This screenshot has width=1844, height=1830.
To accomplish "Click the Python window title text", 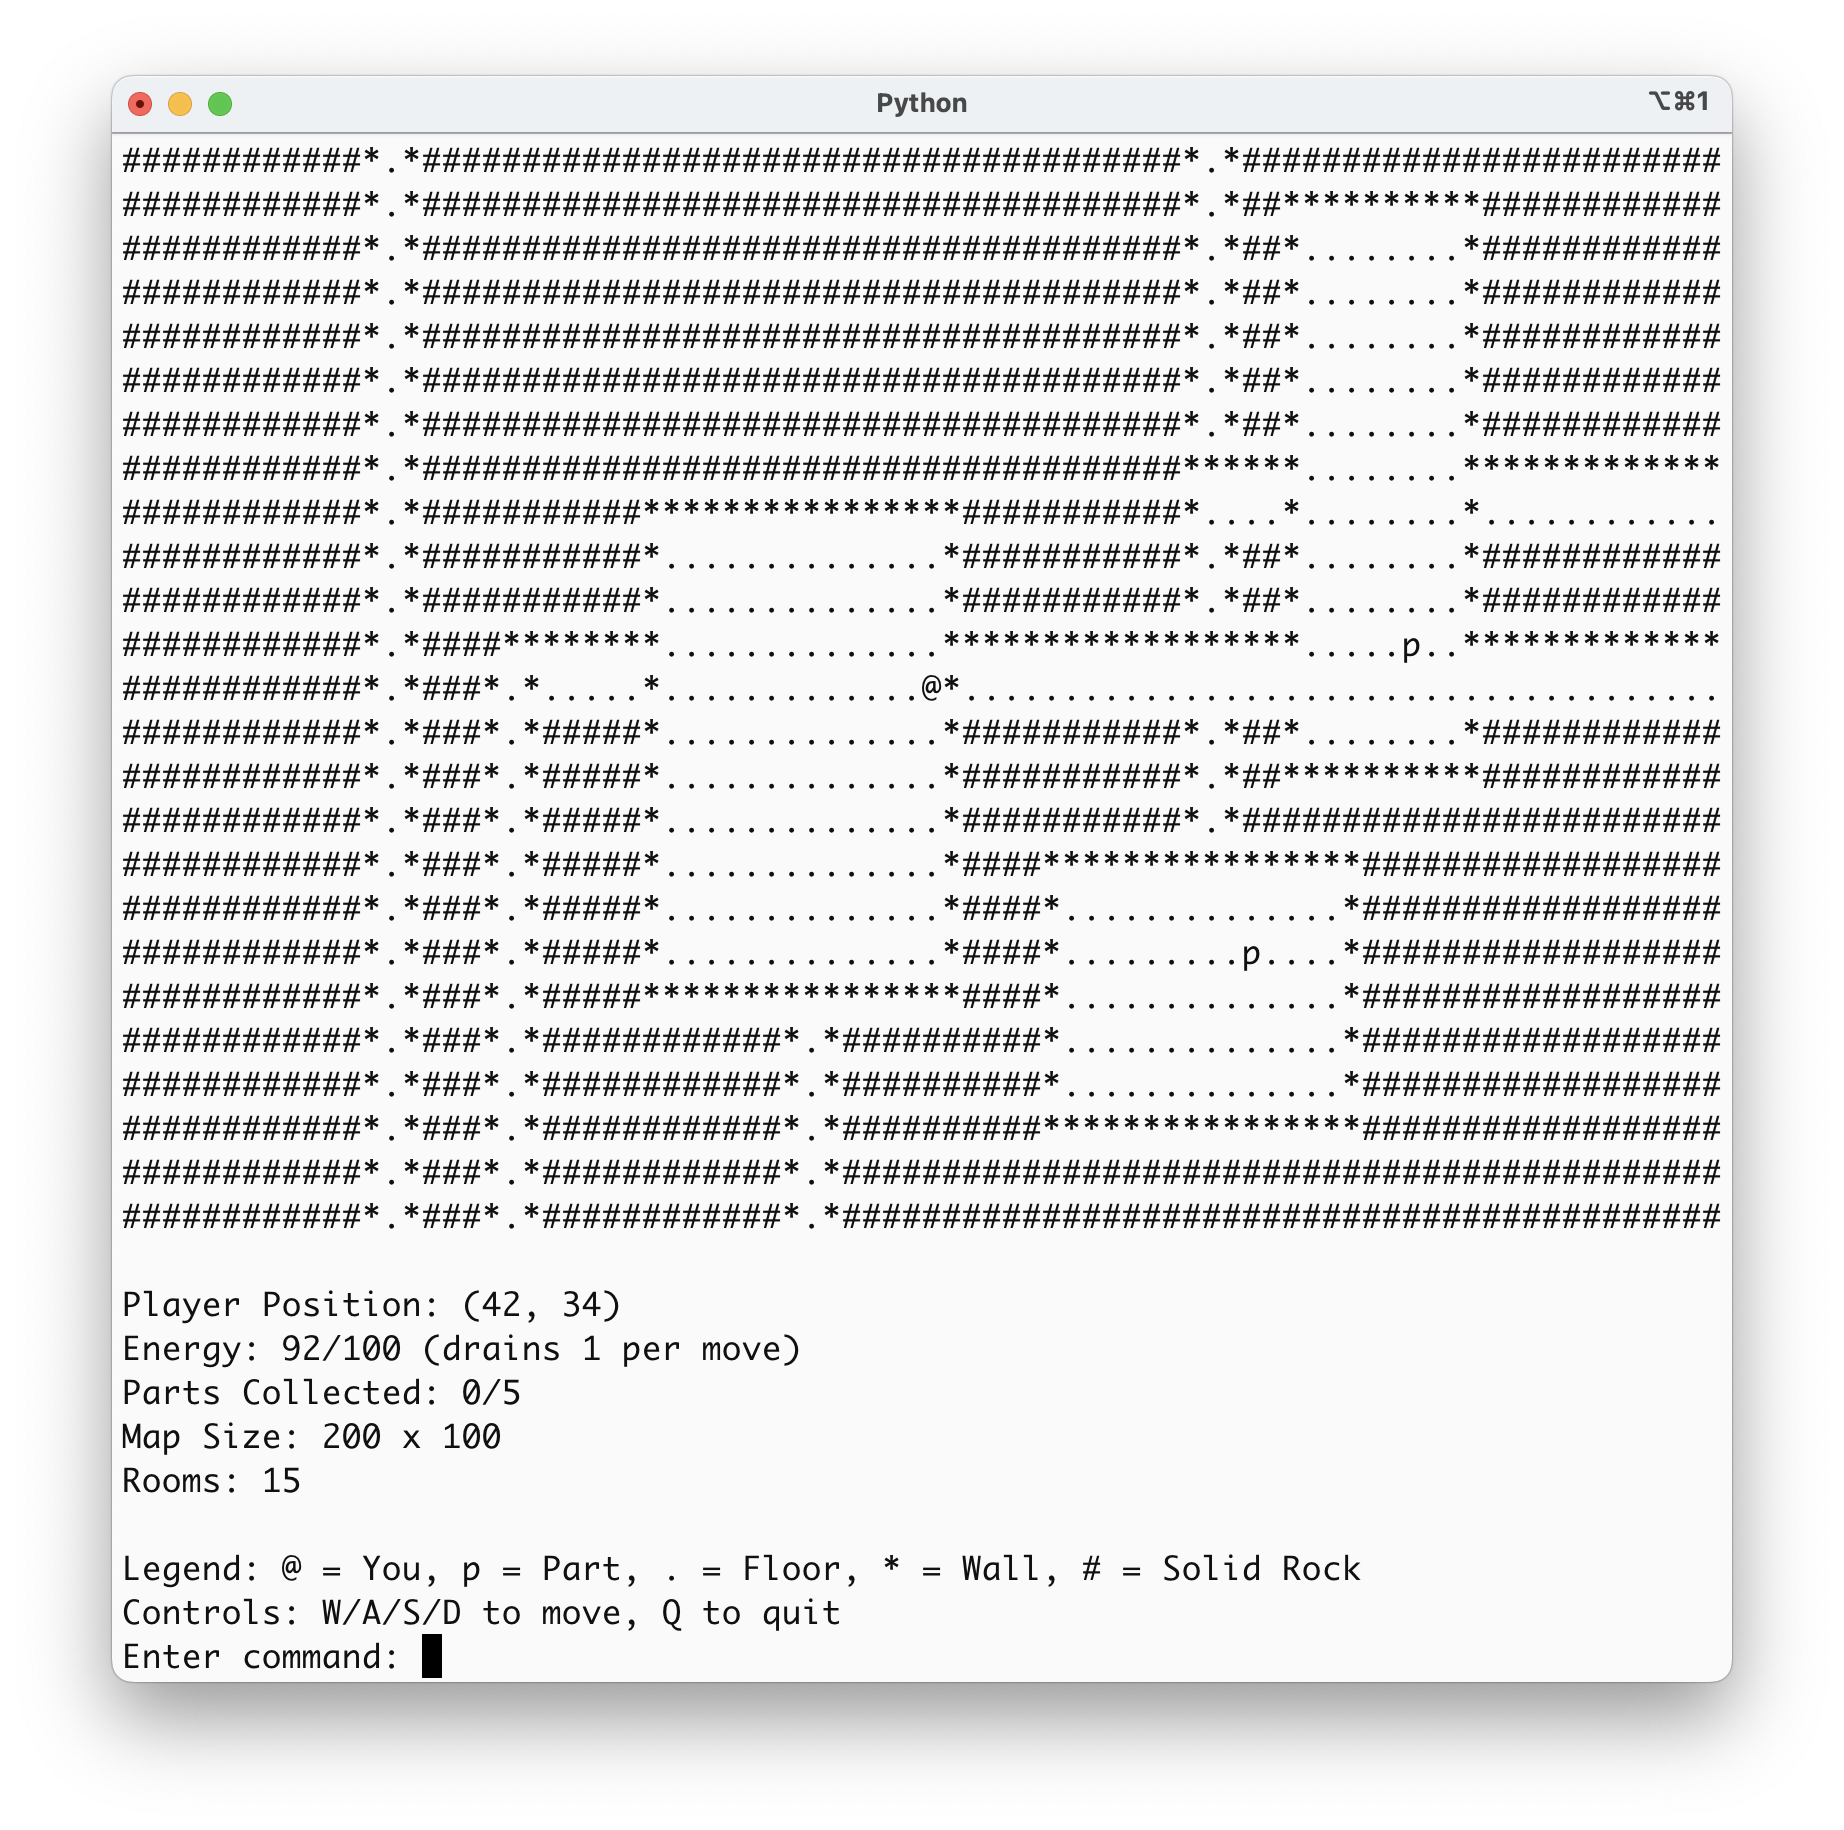I will click(921, 103).
